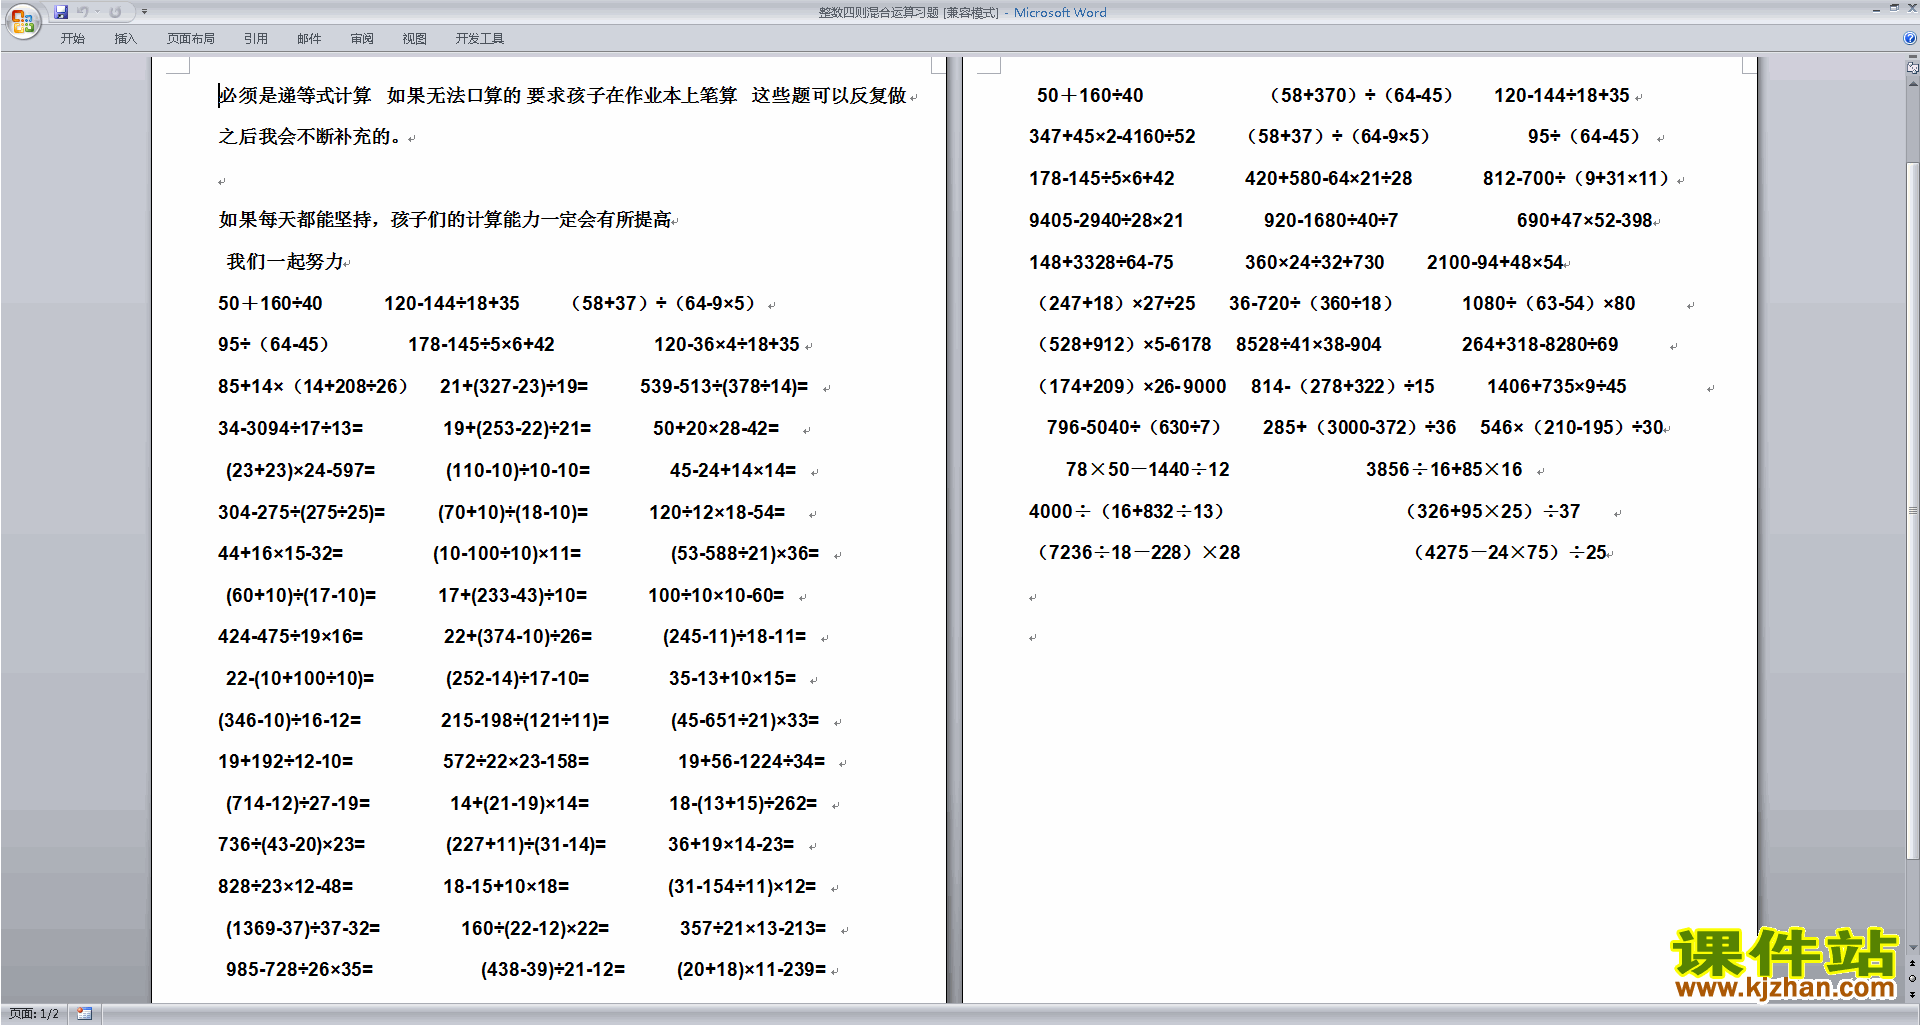Image resolution: width=1920 pixels, height=1025 pixels.
Task: Click the Save icon in Quick Access Toolbar
Action: [x=61, y=12]
